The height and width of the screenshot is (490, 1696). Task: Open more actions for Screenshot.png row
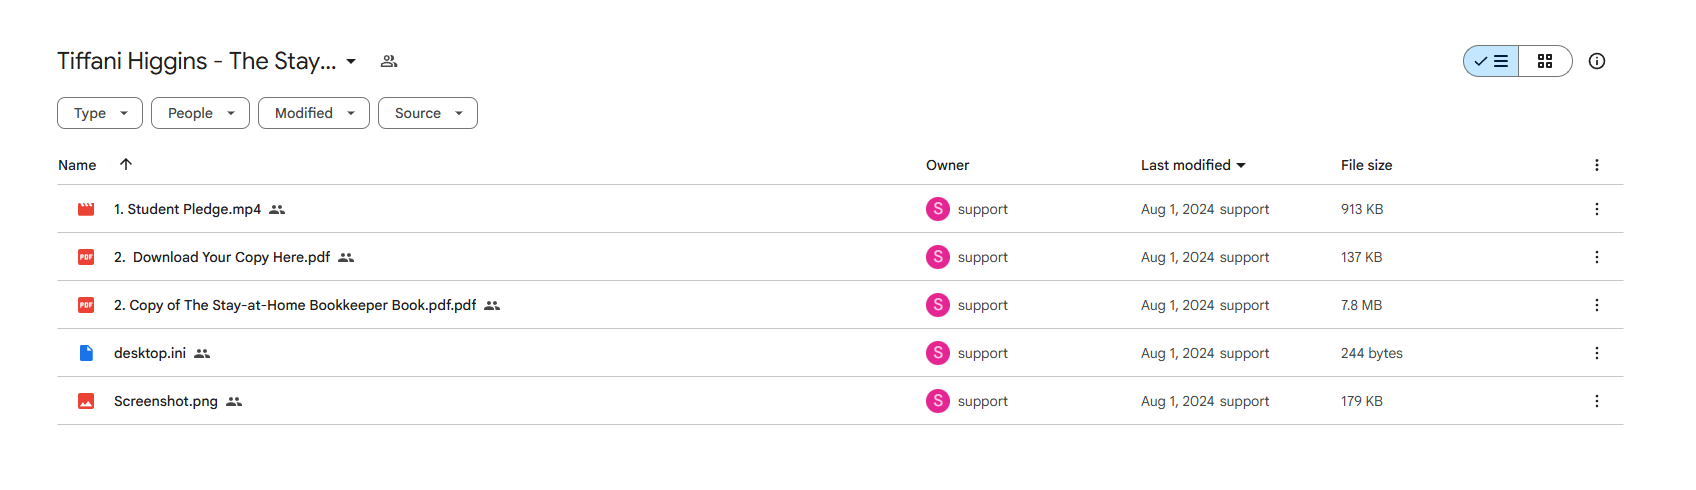coord(1596,401)
